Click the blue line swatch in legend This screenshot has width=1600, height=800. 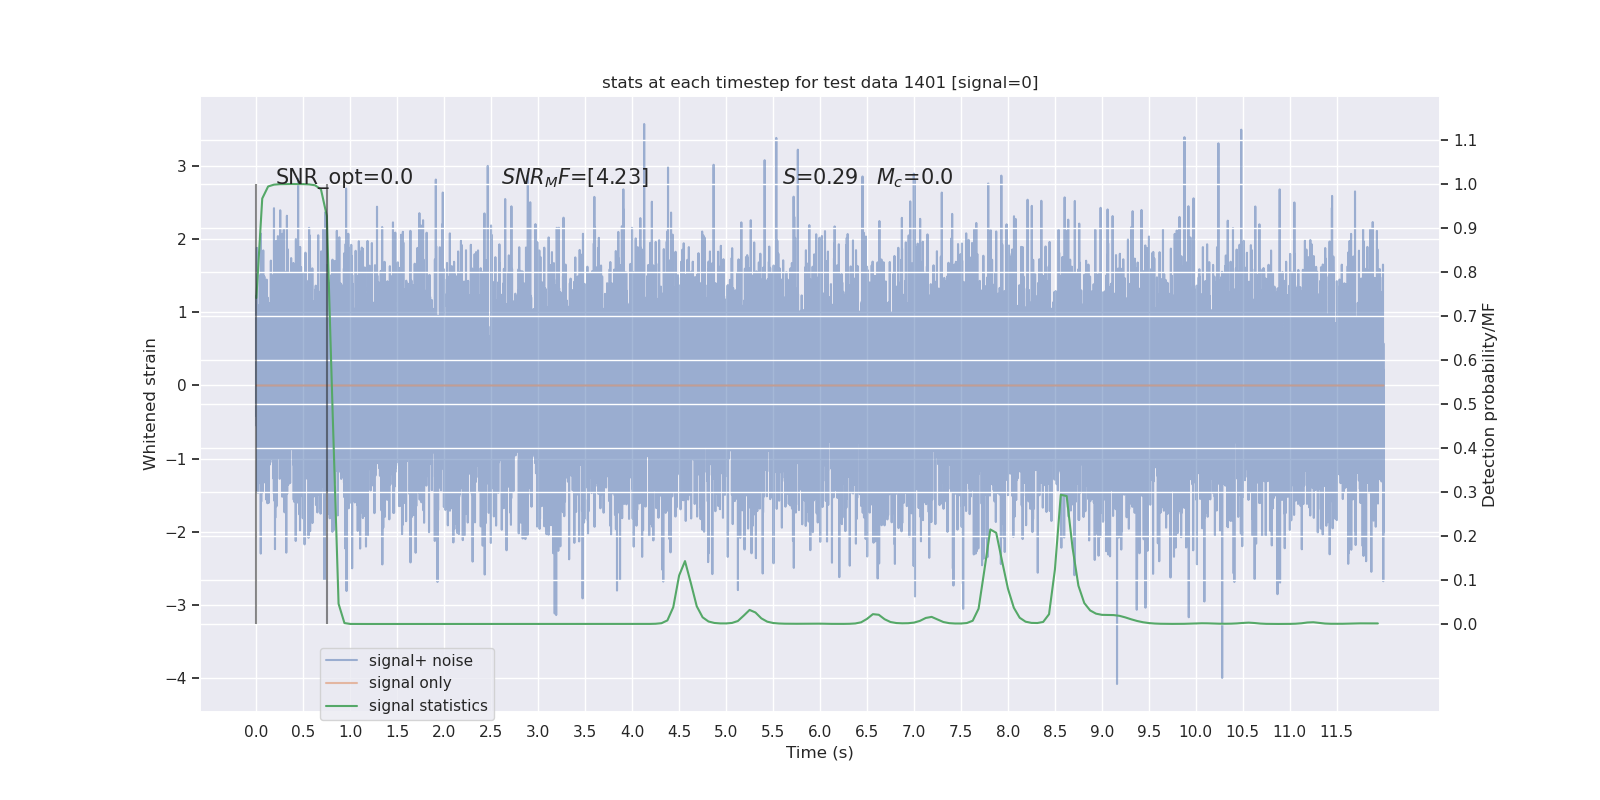tap(342, 661)
